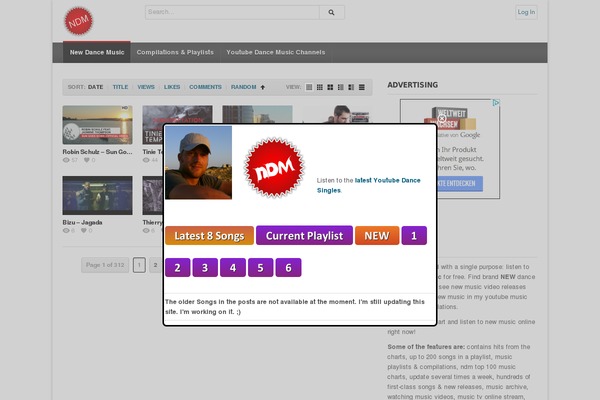The height and width of the screenshot is (400, 600).
Task: Click the Latest 8 Songs button
Action: click(x=209, y=235)
